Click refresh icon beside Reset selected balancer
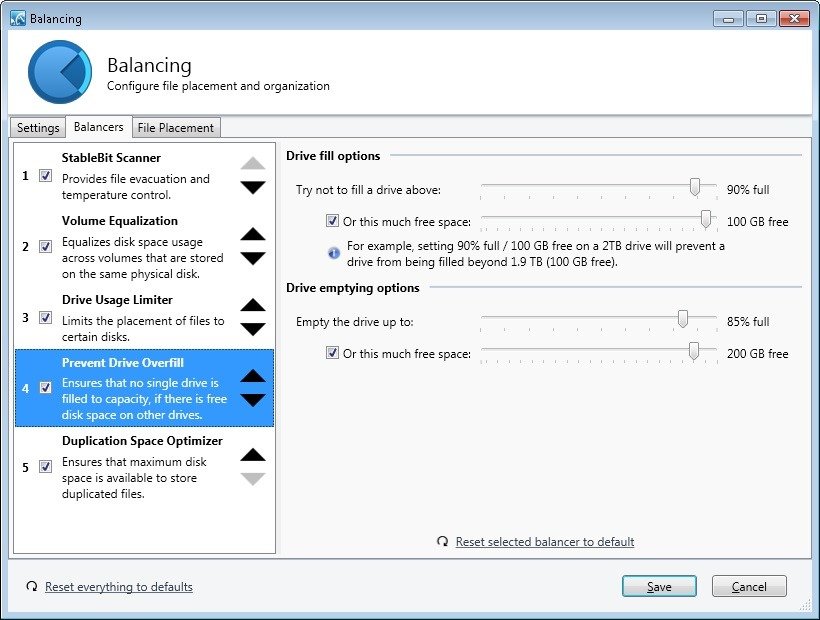The image size is (820, 620). [x=442, y=541]
